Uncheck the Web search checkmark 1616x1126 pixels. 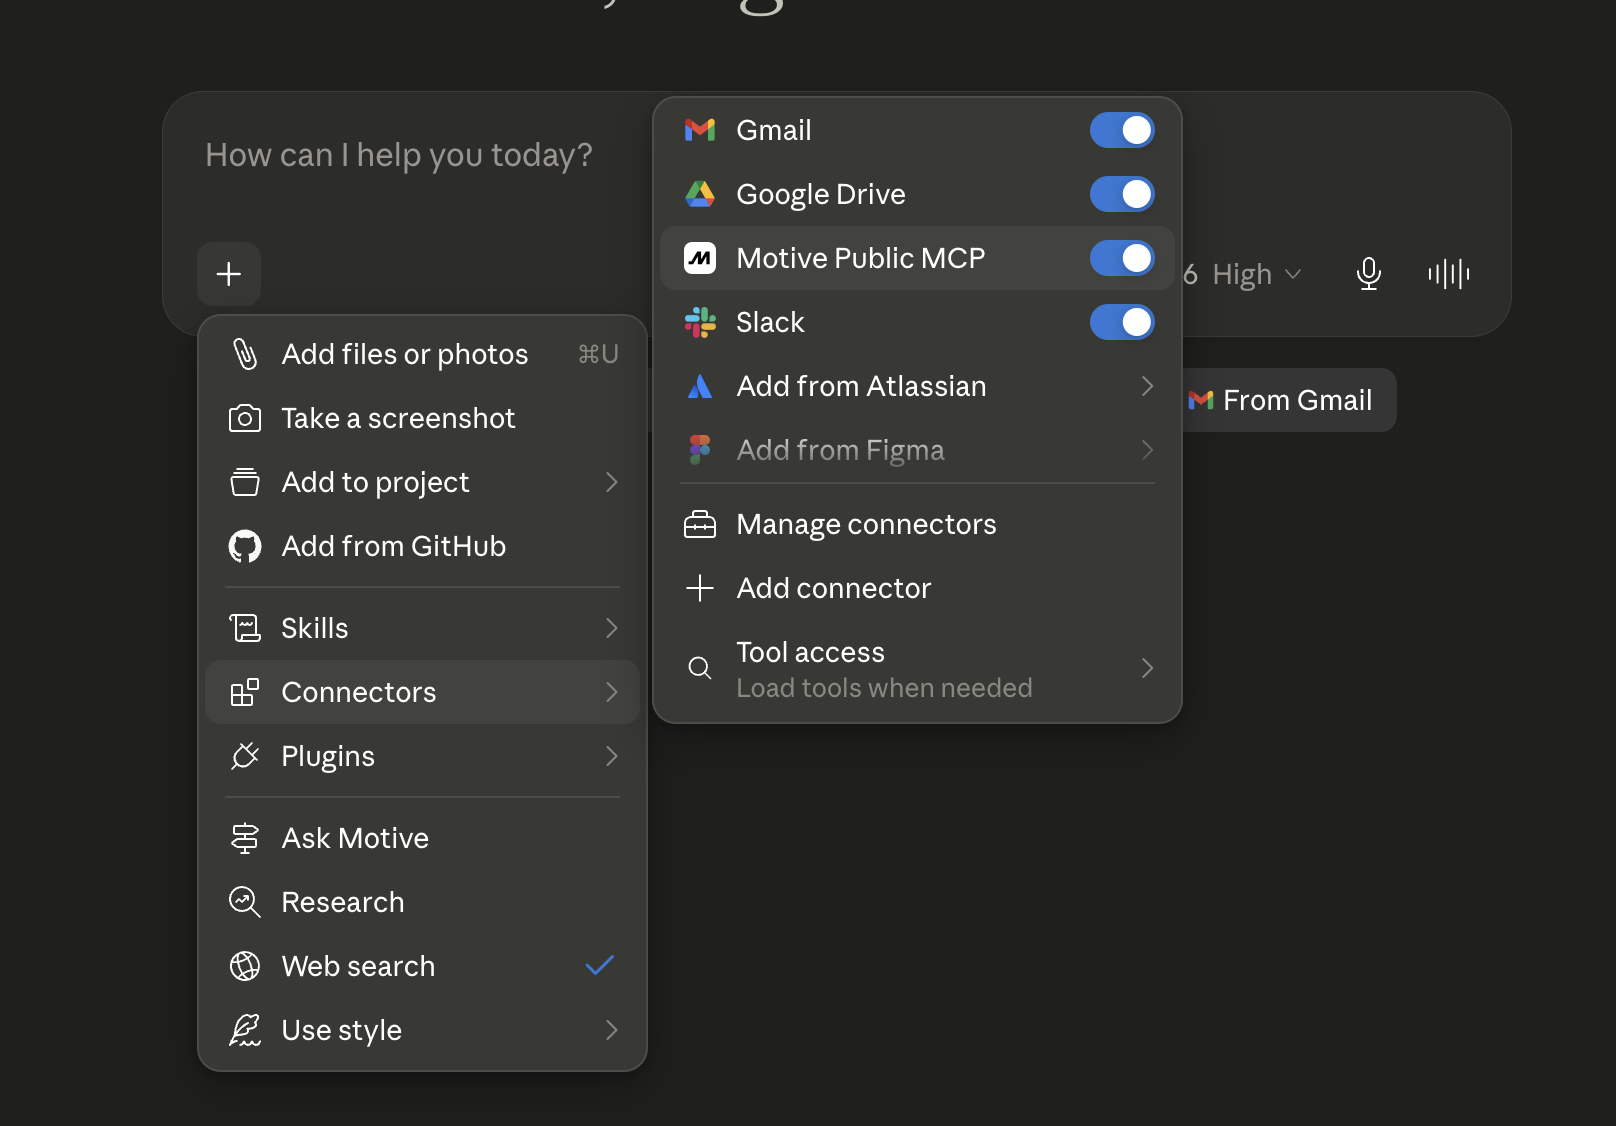pyautogui.click(x=599, y=966)
